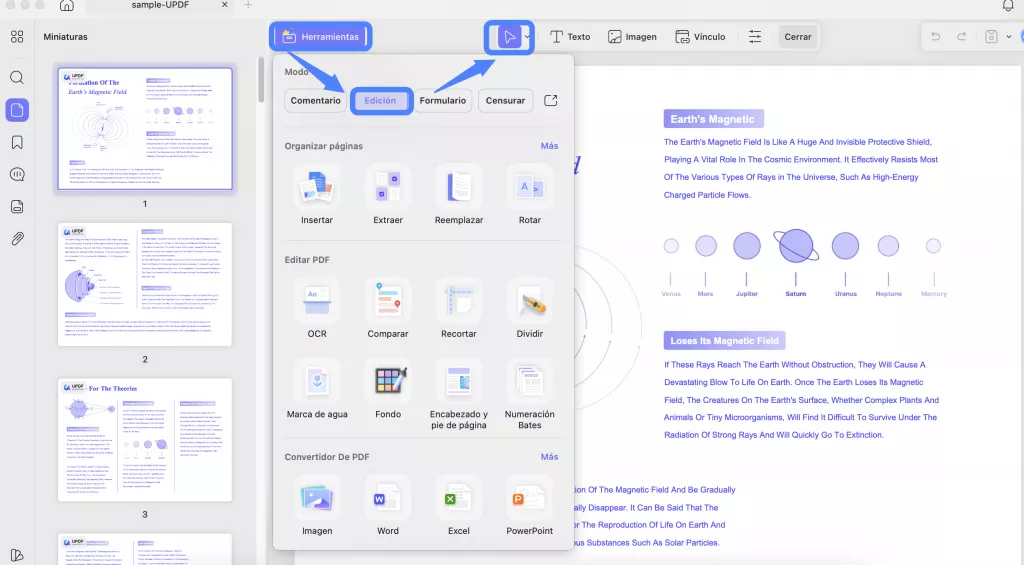Open the comments sidebar icon
This screenshot has height=565, width=1024.
pyautogui.click(x=17, y=174)
